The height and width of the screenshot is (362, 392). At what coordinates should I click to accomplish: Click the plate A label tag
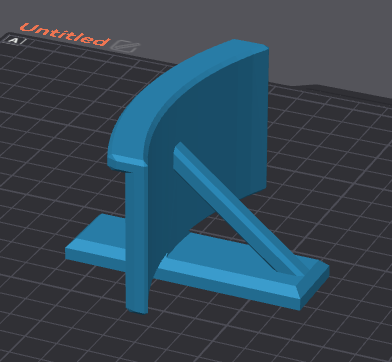pyautogui.click(x=13, y=41)
